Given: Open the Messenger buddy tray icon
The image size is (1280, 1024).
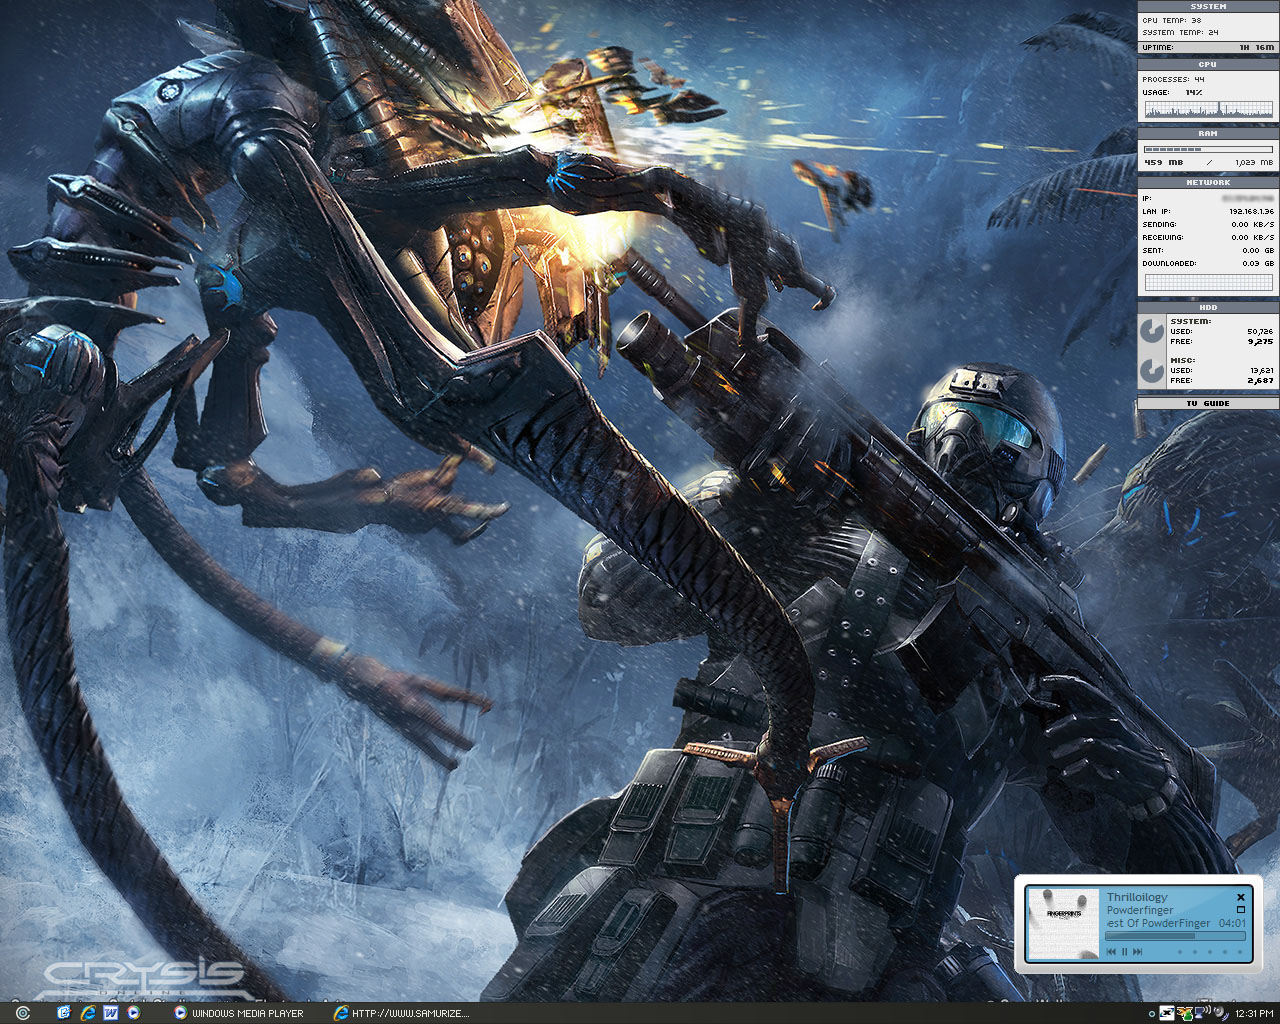Looking at the screenshot, I should tap(1185, 1014).
